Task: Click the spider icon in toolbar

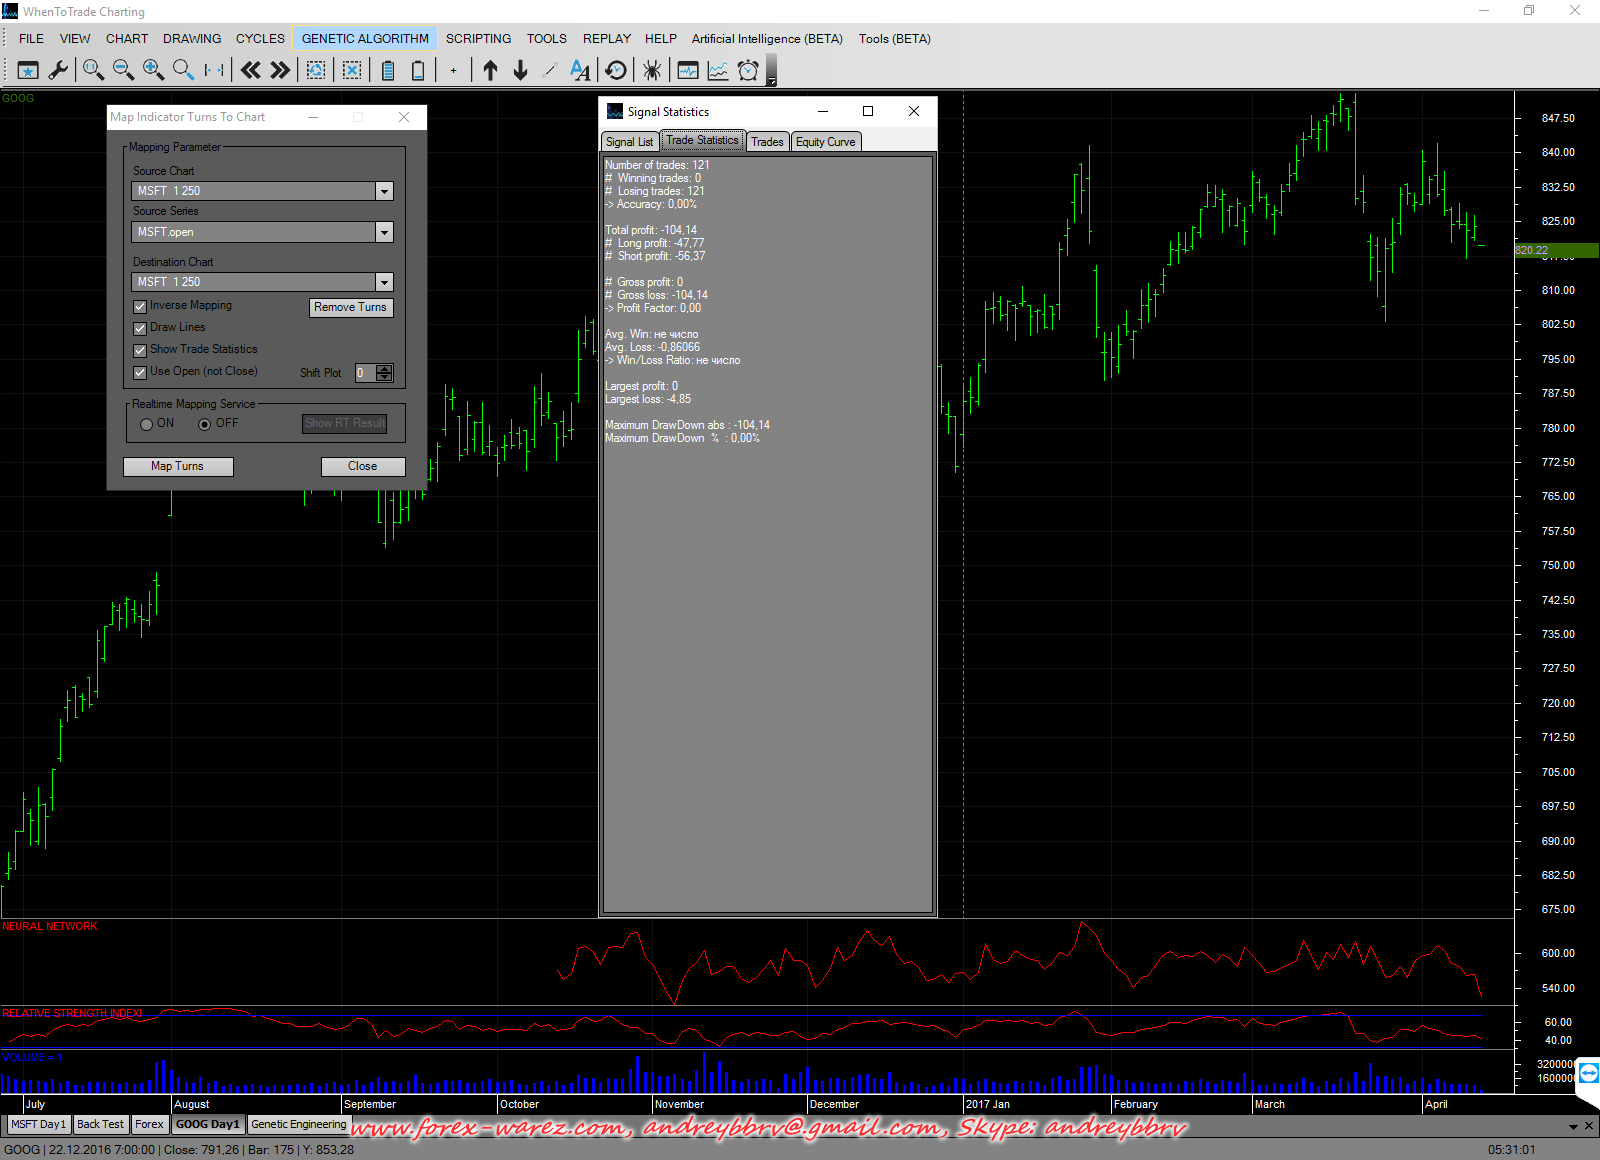Action: (651, 70)
